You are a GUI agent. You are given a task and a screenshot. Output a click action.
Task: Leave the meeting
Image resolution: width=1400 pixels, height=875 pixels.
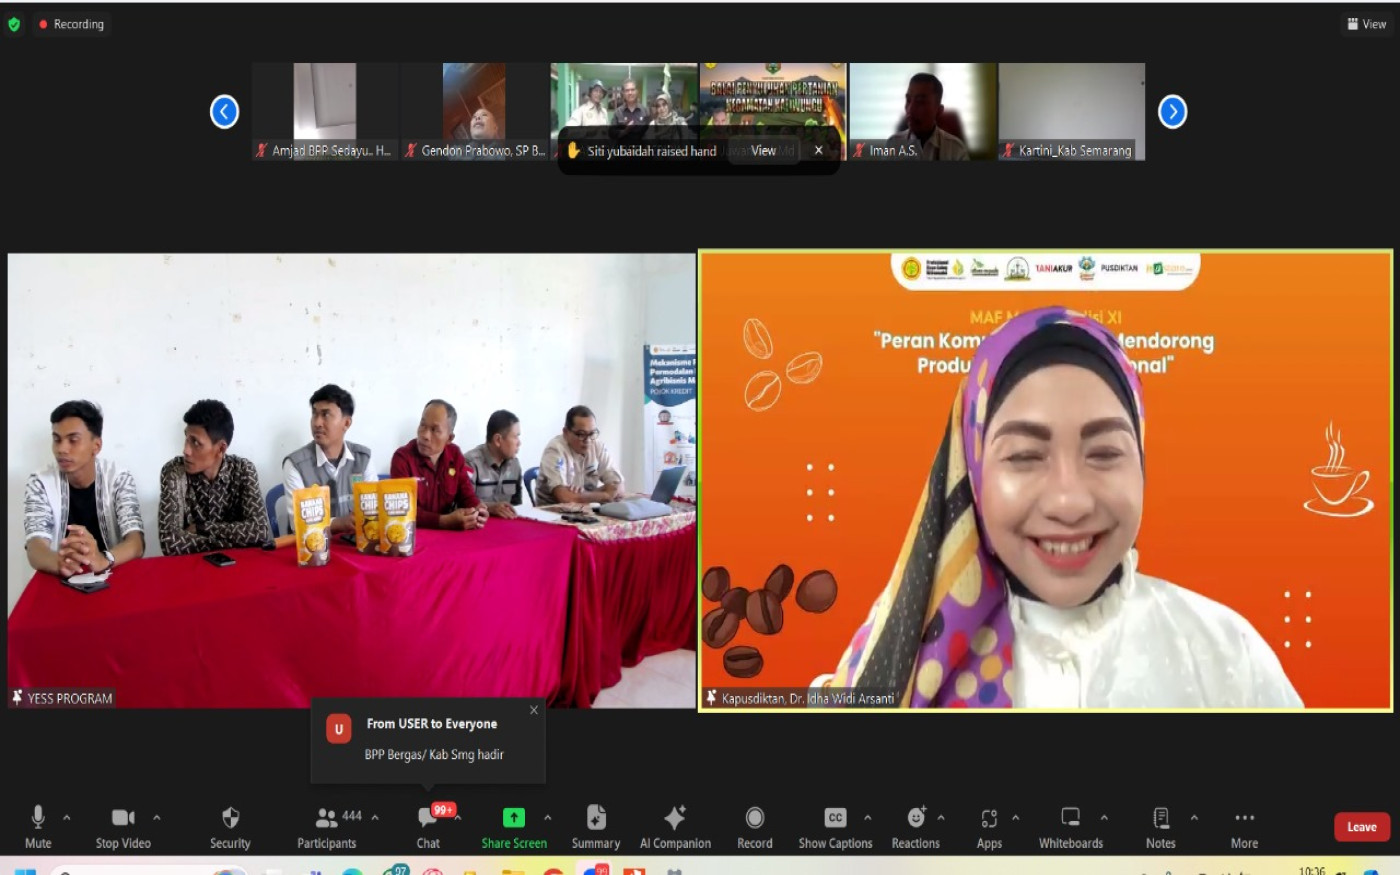point(1361,827)
